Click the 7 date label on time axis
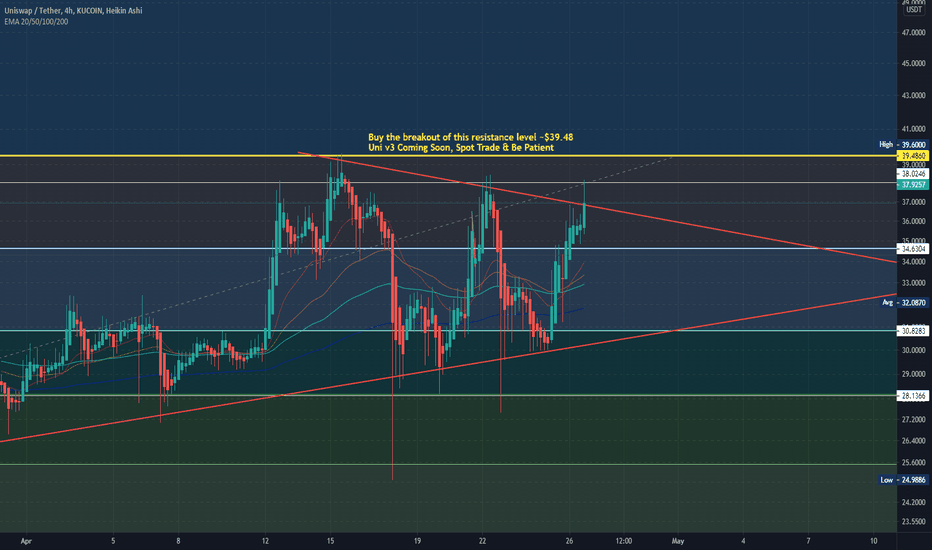This screenshot has height=550, width=932. click(808, 541)
